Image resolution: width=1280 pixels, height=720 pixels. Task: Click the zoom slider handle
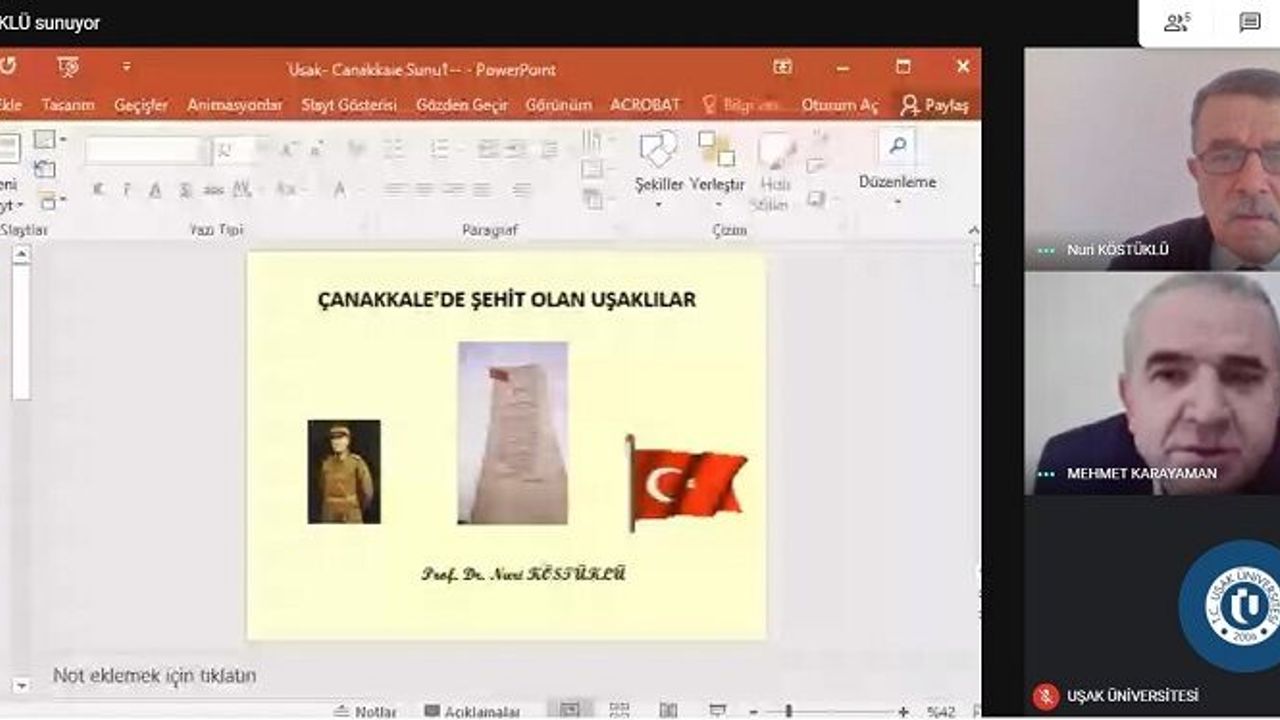pos(788,711)
